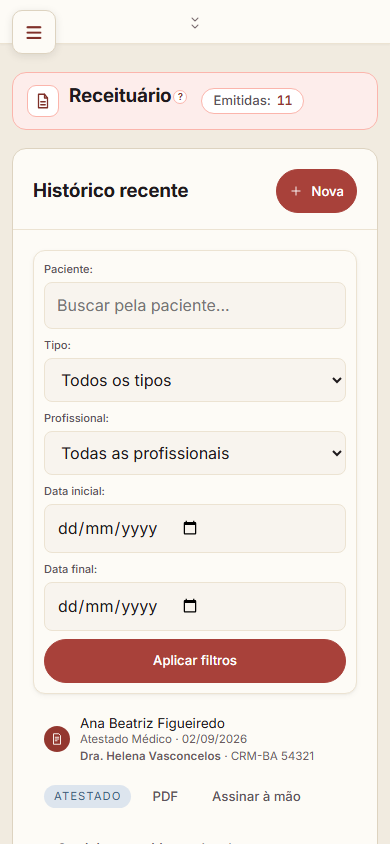Image resolution: width=390 pixels, height=844 pixels.
Task: Click the Data final date field
Action: tap(195, 607)
